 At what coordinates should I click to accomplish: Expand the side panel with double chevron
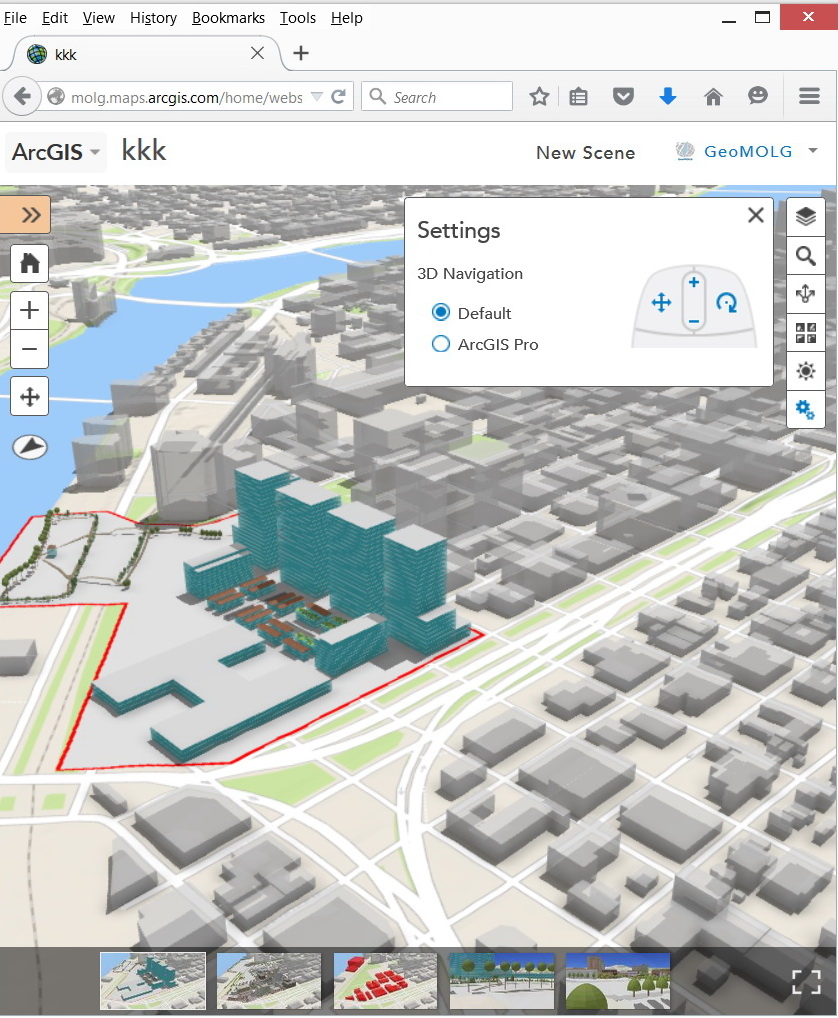(x=30, y=215)
